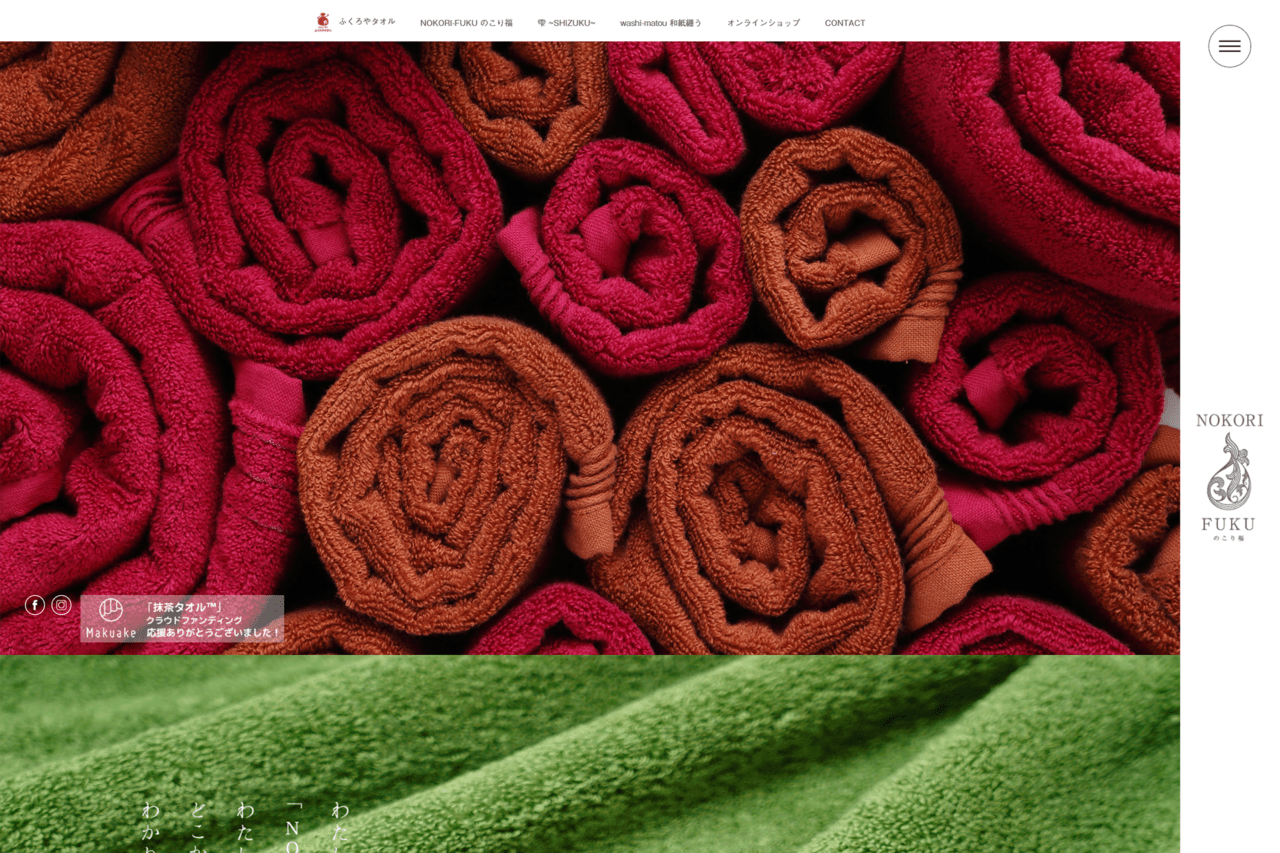Open the NOKORI-FUKU のこり福 menu item
This screenshot has width=1280, height=853.
coord(466,23)
